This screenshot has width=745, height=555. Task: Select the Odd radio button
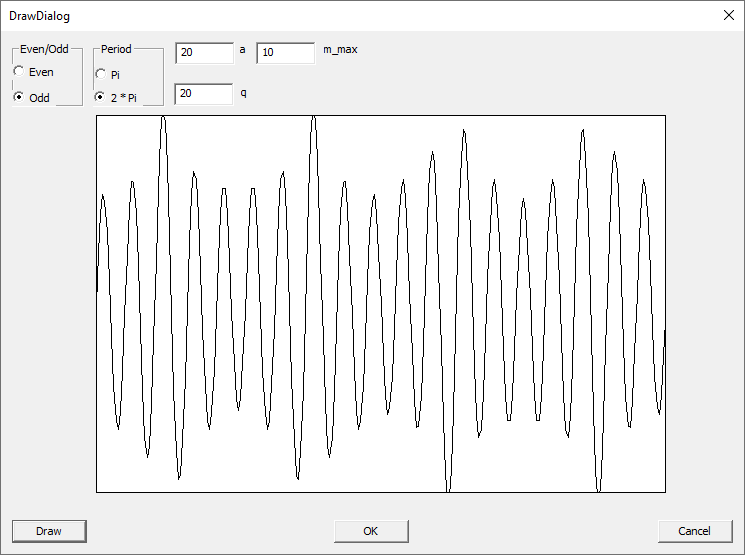pos(19,98)
